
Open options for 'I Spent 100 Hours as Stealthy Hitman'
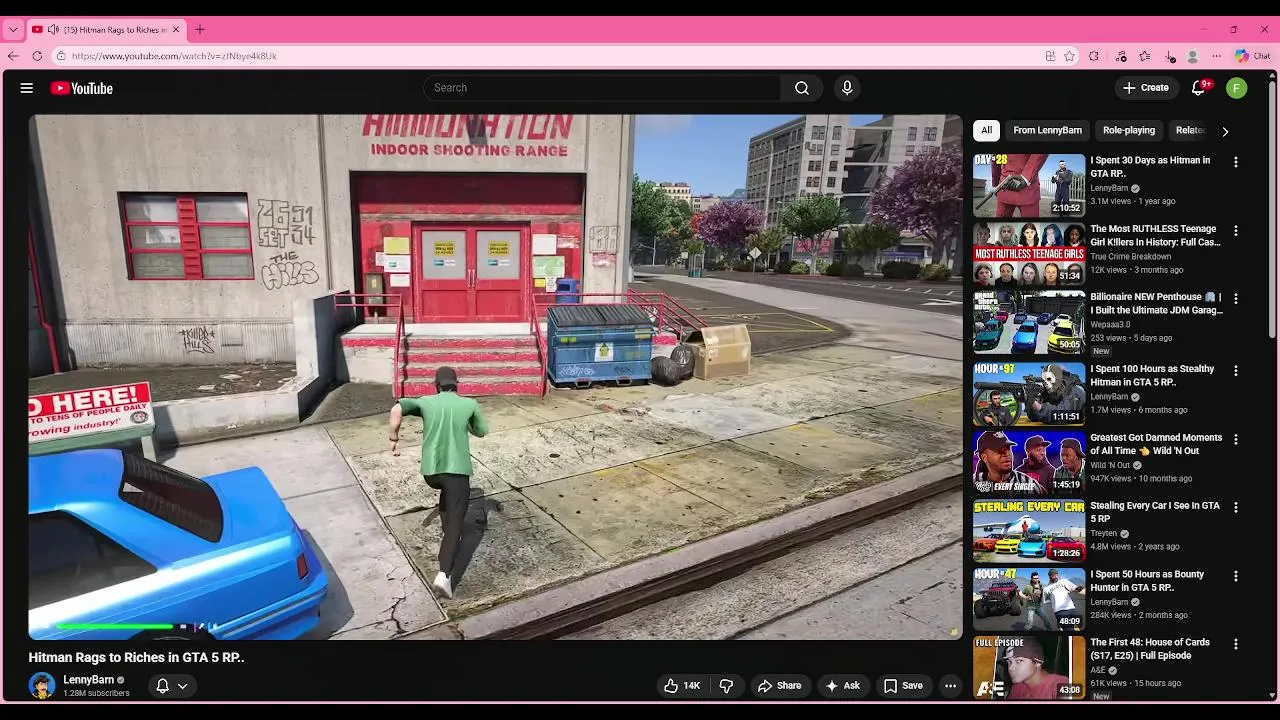pyautogui.click(x=1236, y=371)
